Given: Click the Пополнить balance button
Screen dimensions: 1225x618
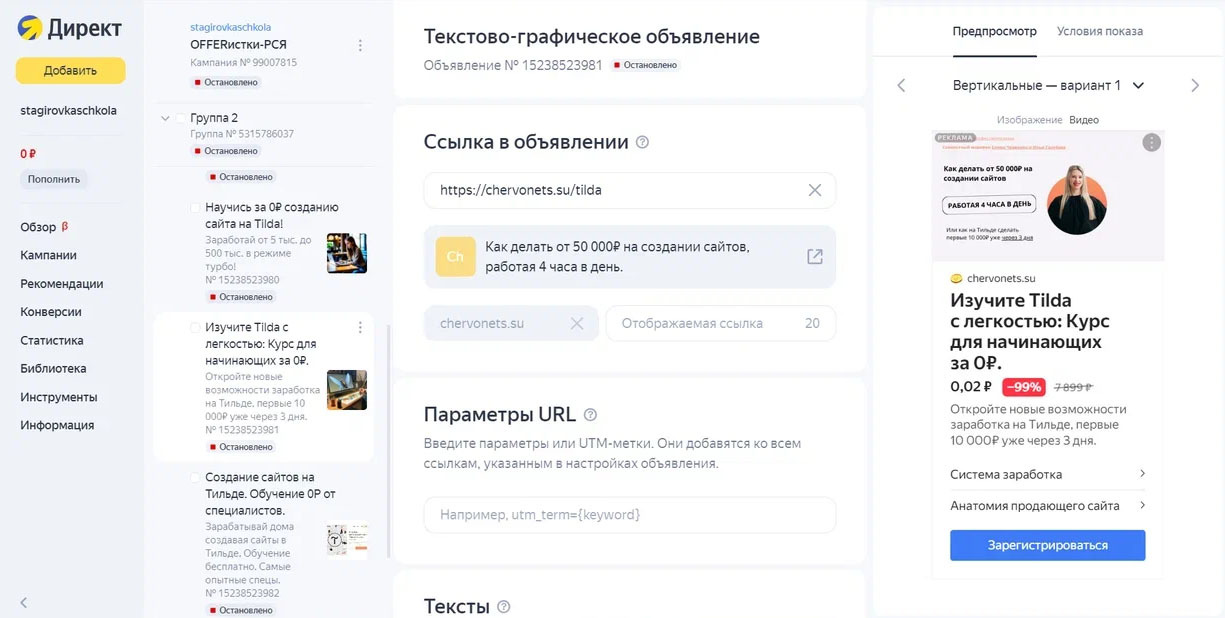Looking at the screenshot, I should (x=54, y=180).
